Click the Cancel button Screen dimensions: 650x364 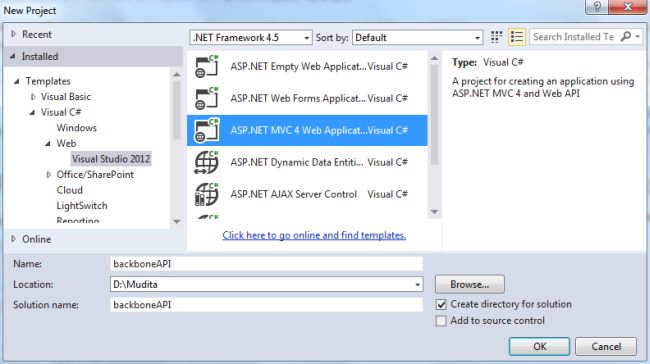606,346
